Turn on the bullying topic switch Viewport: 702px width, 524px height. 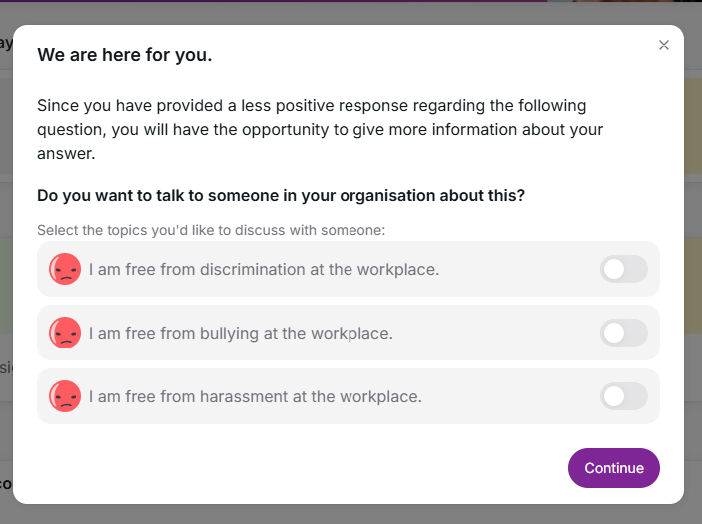pyautogui.click(x=624, y=333)
